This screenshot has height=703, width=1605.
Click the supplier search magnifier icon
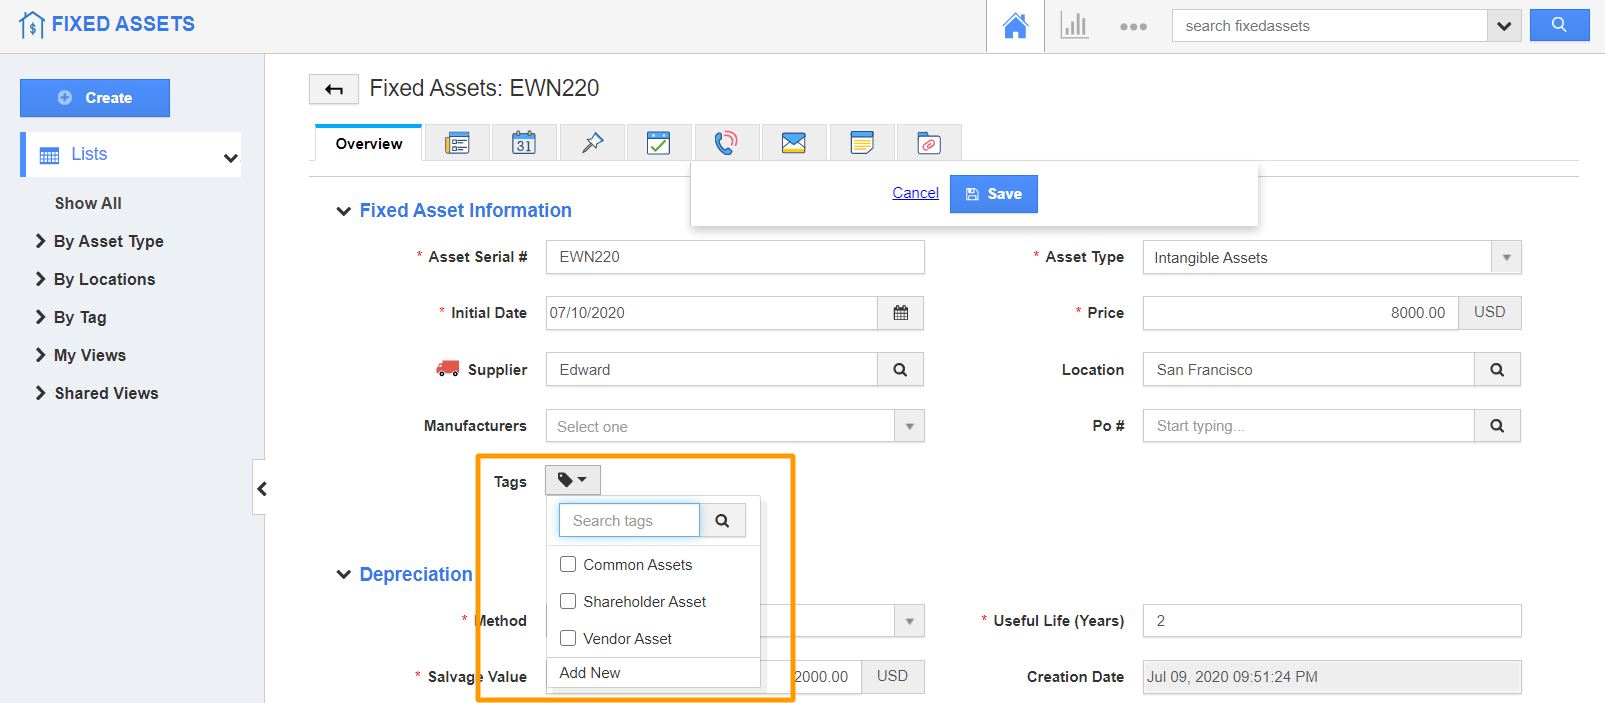coord(900,370)
